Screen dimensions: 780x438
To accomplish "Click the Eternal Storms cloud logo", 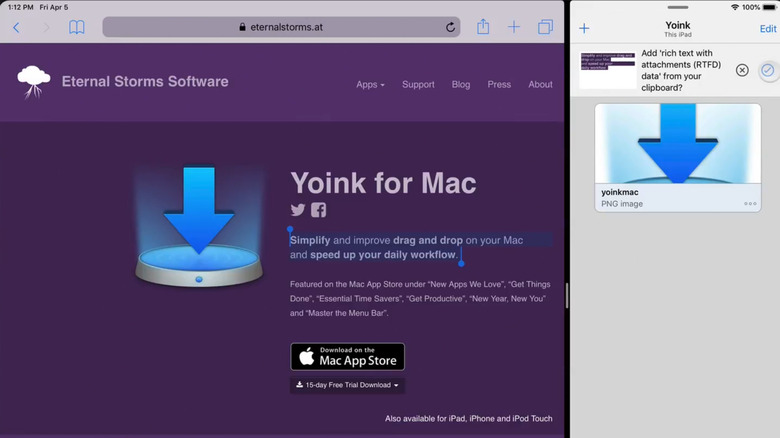I will pos(34,82).
